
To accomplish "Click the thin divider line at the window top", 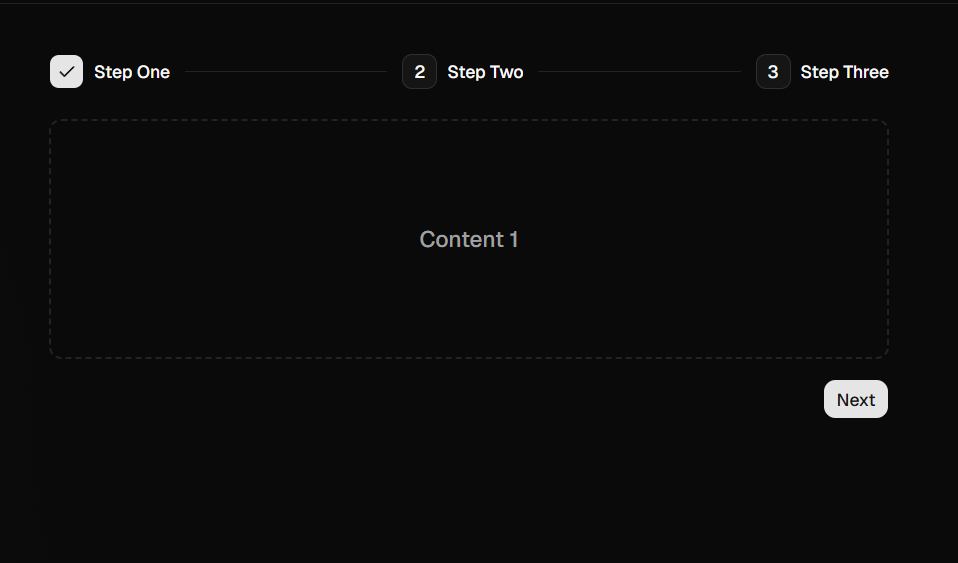I will 479,3.
